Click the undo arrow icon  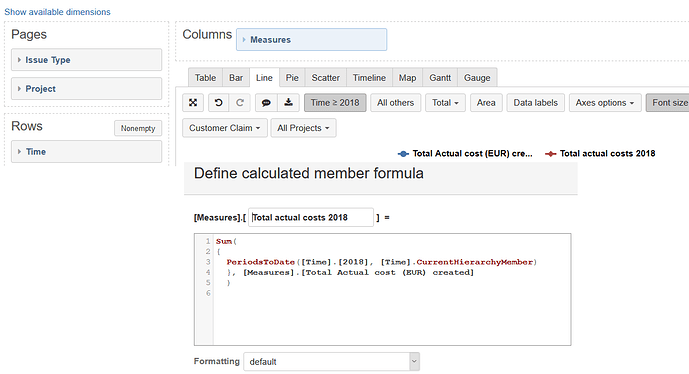tap(218, 103)
